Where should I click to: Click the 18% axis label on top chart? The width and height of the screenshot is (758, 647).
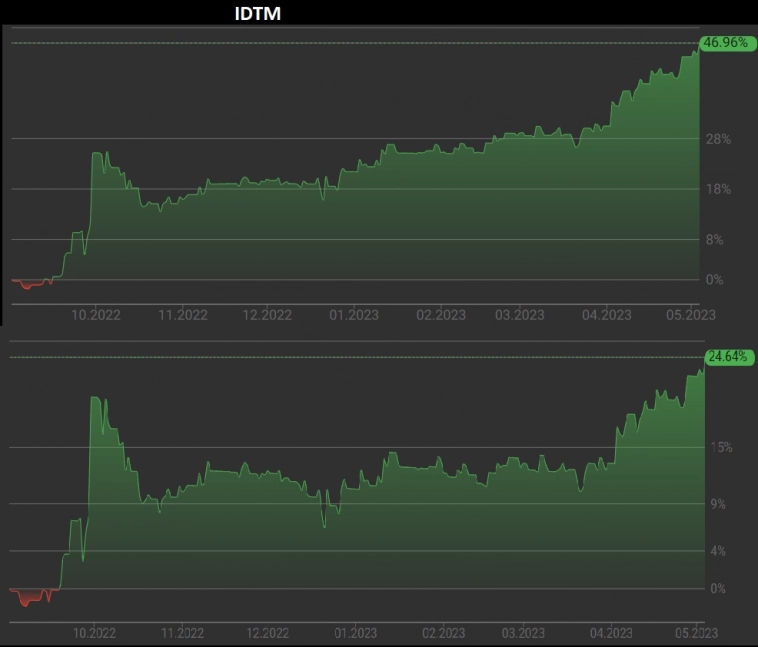[718, 189]
